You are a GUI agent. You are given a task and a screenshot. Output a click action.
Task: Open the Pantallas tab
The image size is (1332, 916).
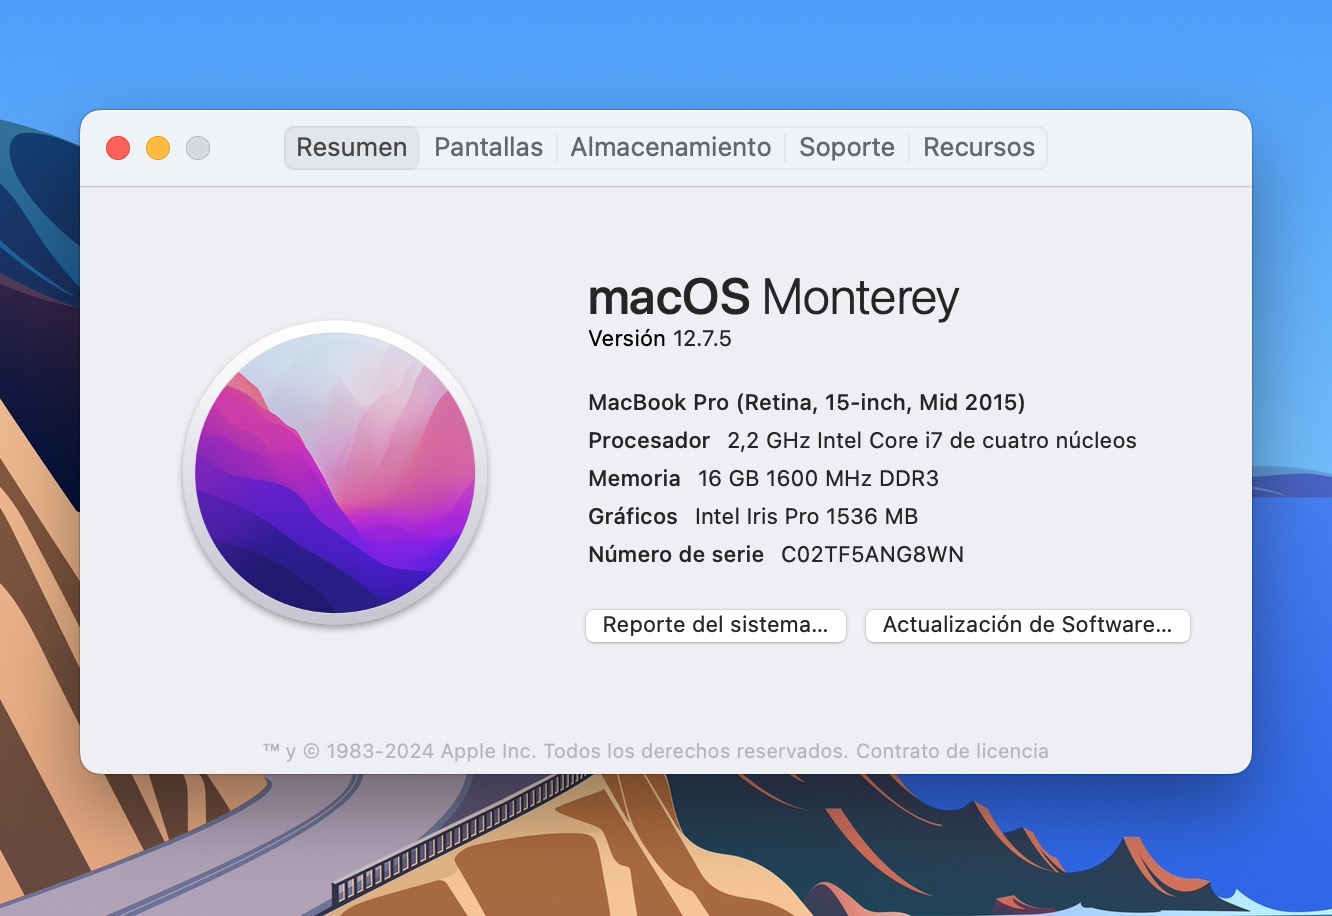(x=488, y=148)
